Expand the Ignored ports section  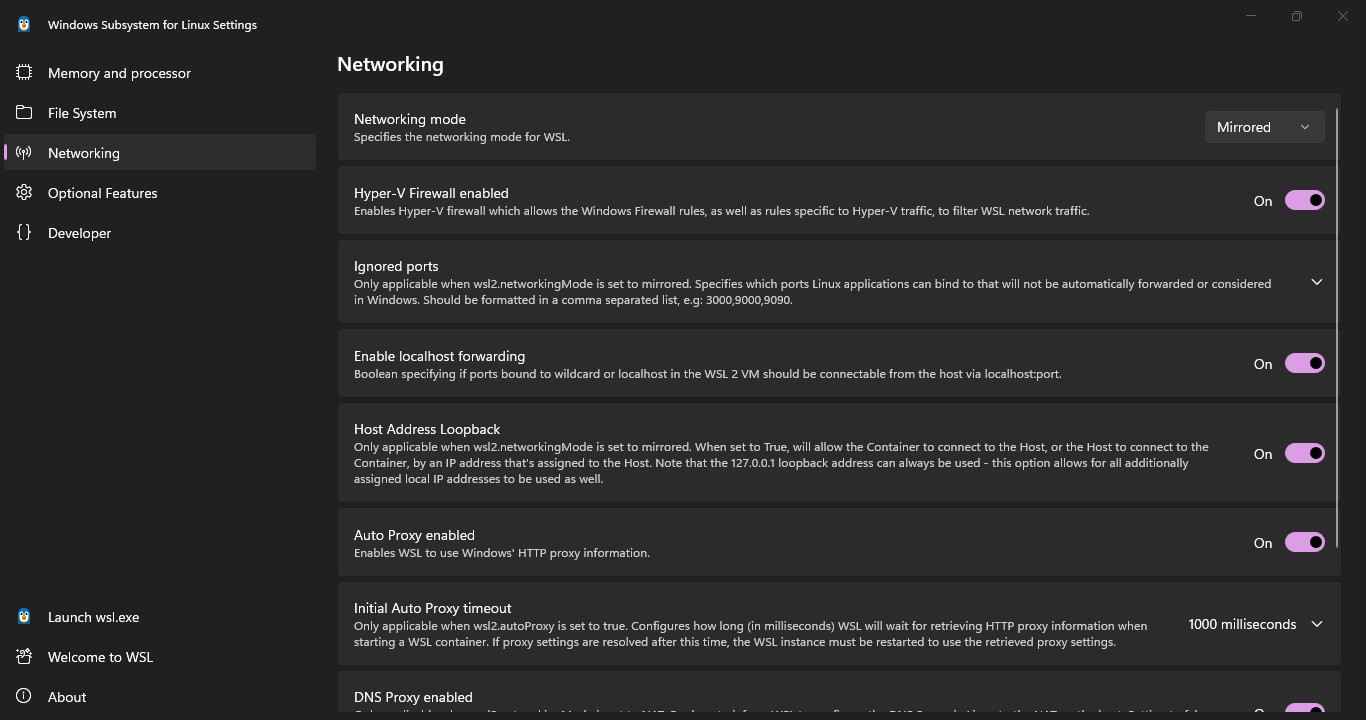[1316, 283]
